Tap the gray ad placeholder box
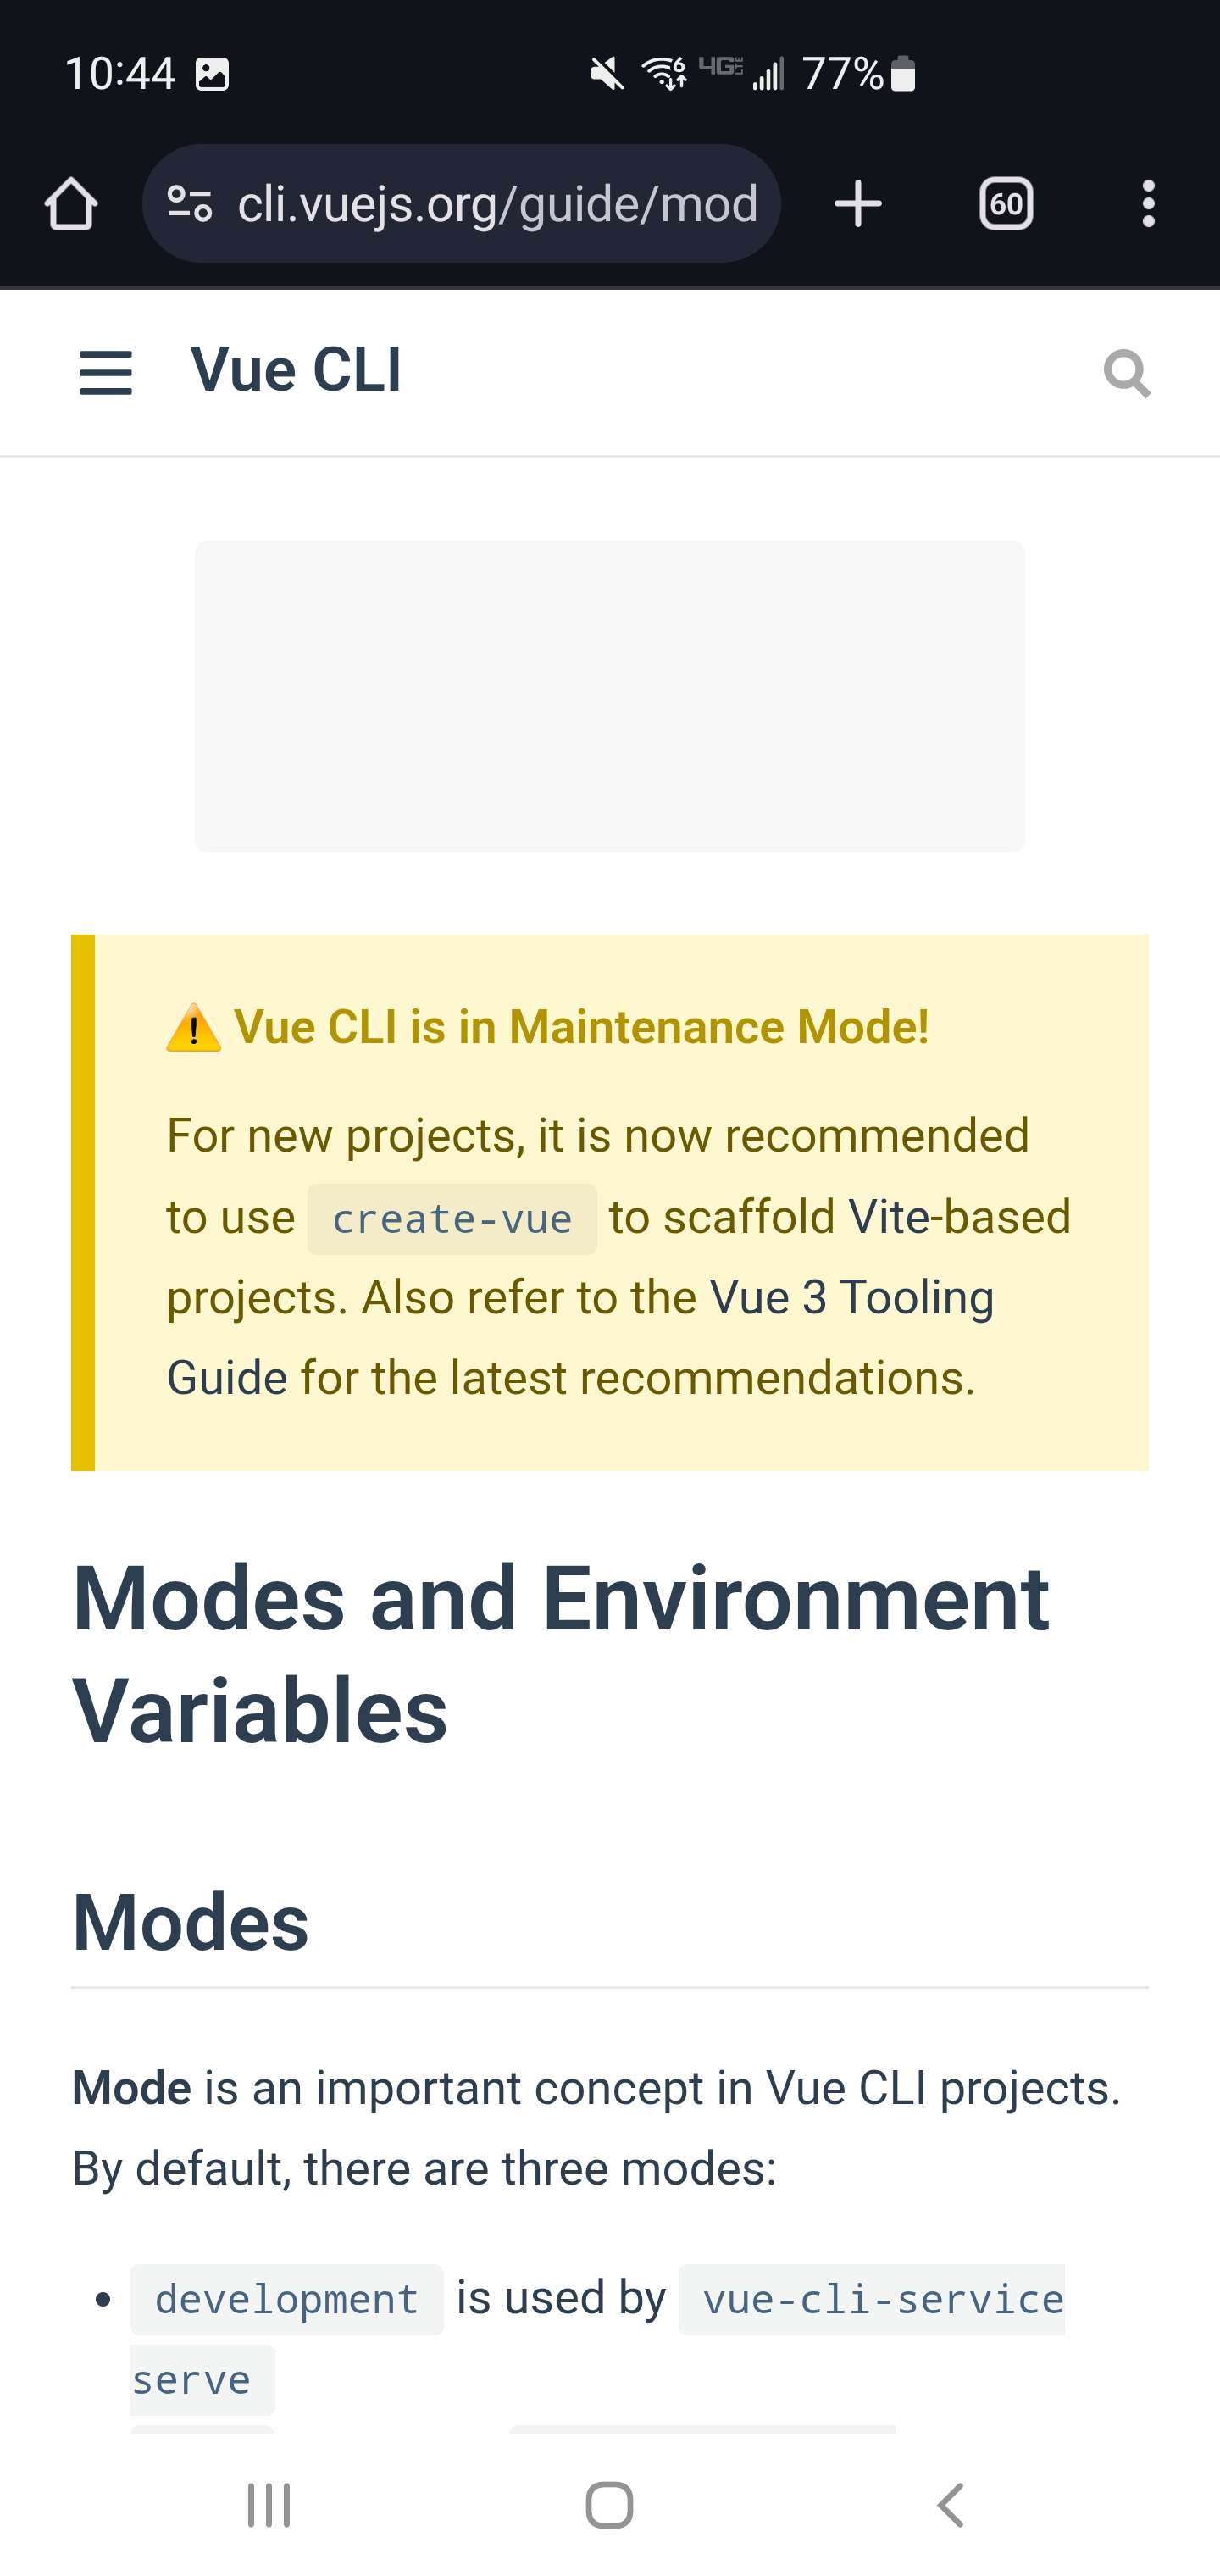This screenshot has width=1220, height=2576. 610,697
